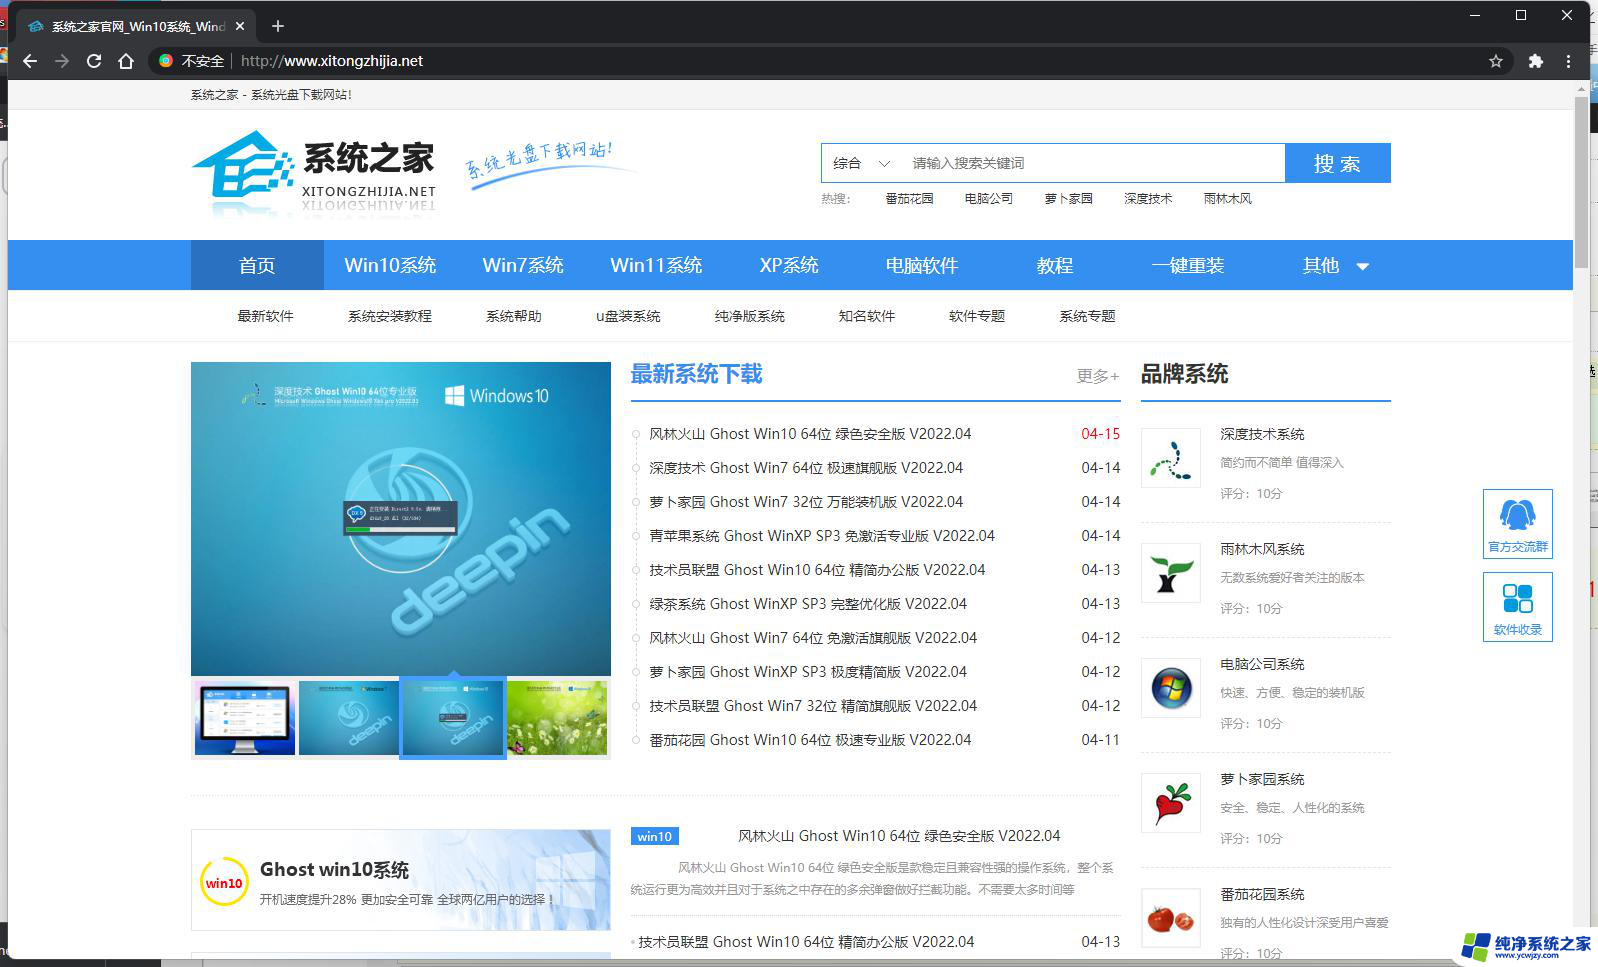1598x967 pixels.
Task: Click the address bar URL
Action: pos(332,61)
